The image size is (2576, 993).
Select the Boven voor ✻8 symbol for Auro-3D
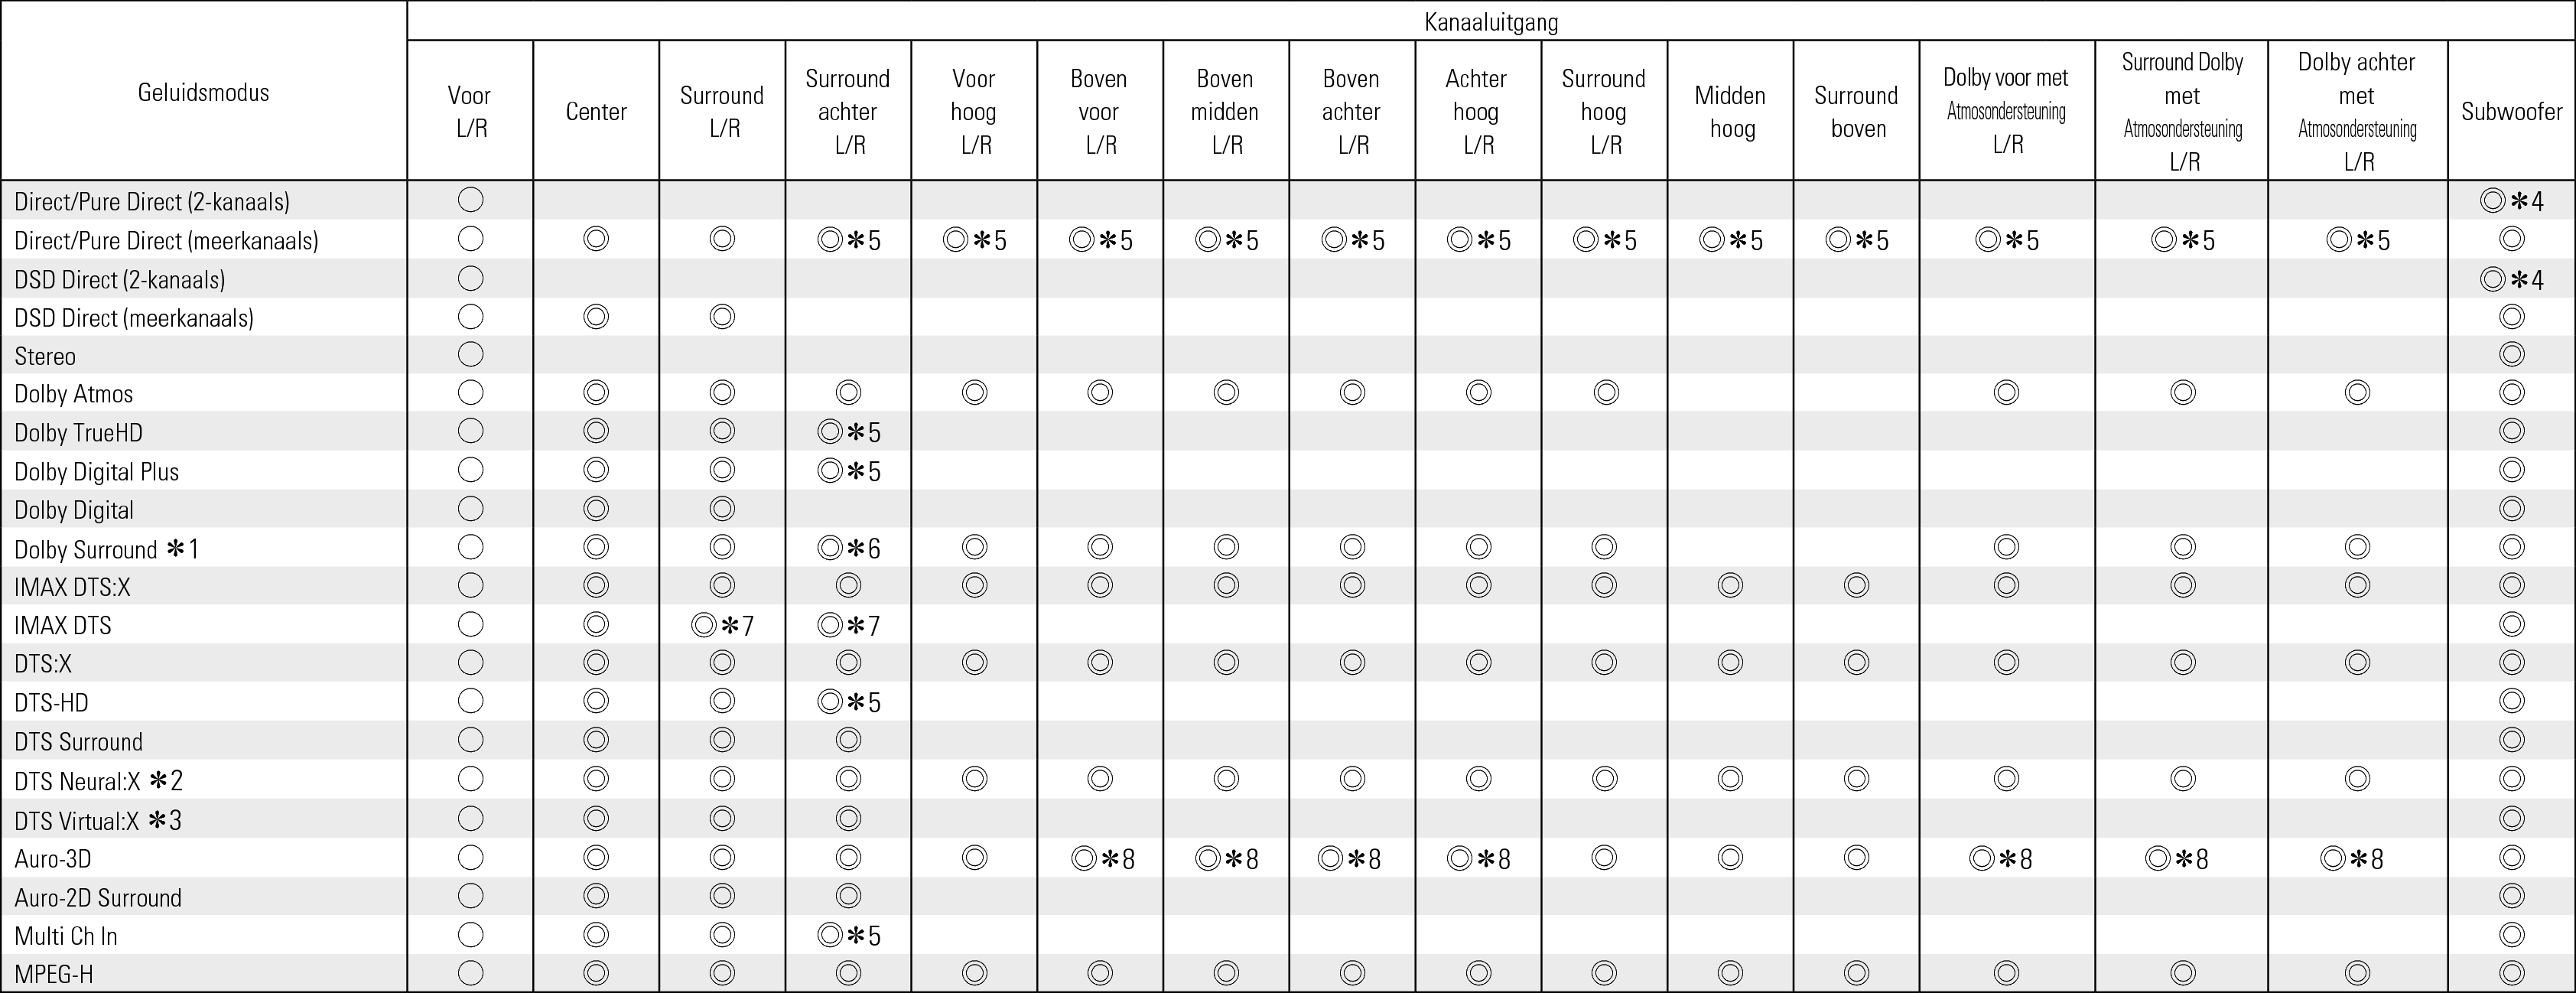(x=1101, y=859)
